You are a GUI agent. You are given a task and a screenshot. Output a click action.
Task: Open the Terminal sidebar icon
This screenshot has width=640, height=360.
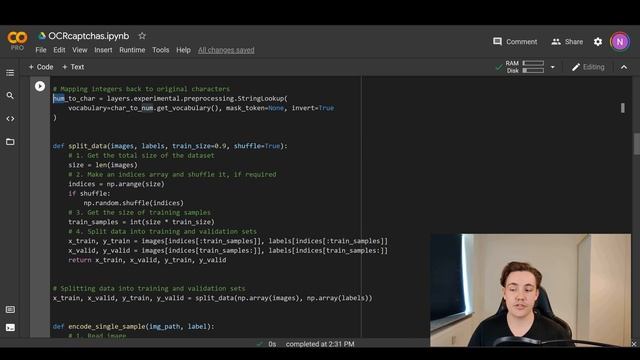pyautogui.click(x=10, y=327)
